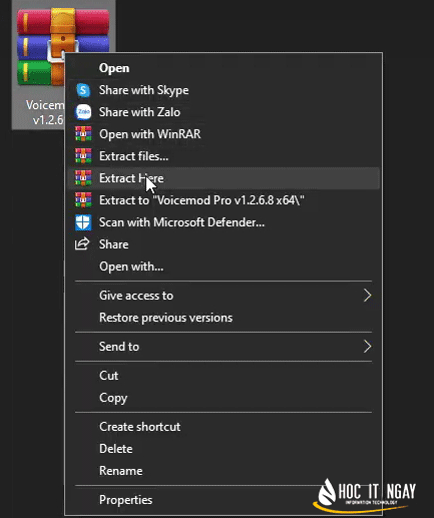Select Extract files... option
The image size is (434, 518).
(223, 156)
